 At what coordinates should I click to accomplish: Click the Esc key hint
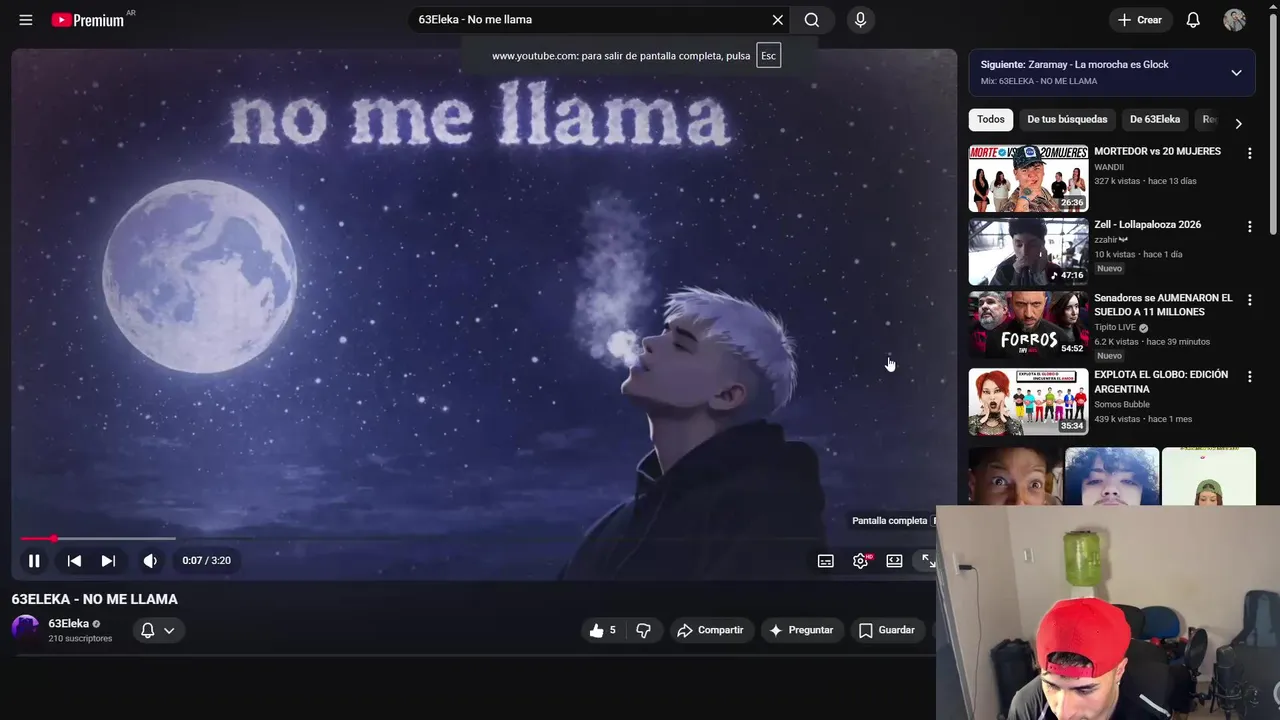(768, 56)
